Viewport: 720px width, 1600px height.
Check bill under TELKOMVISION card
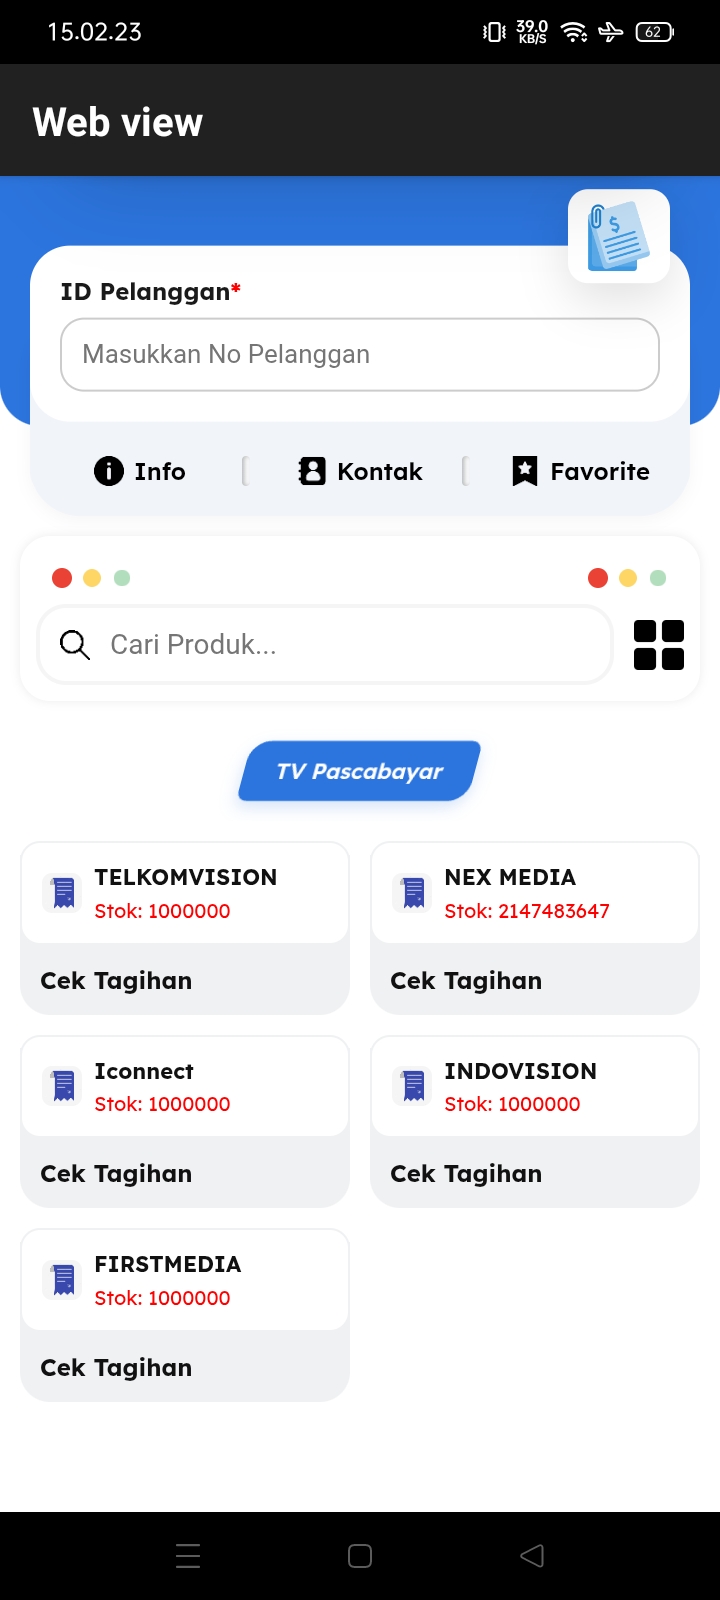pos(116,981)
